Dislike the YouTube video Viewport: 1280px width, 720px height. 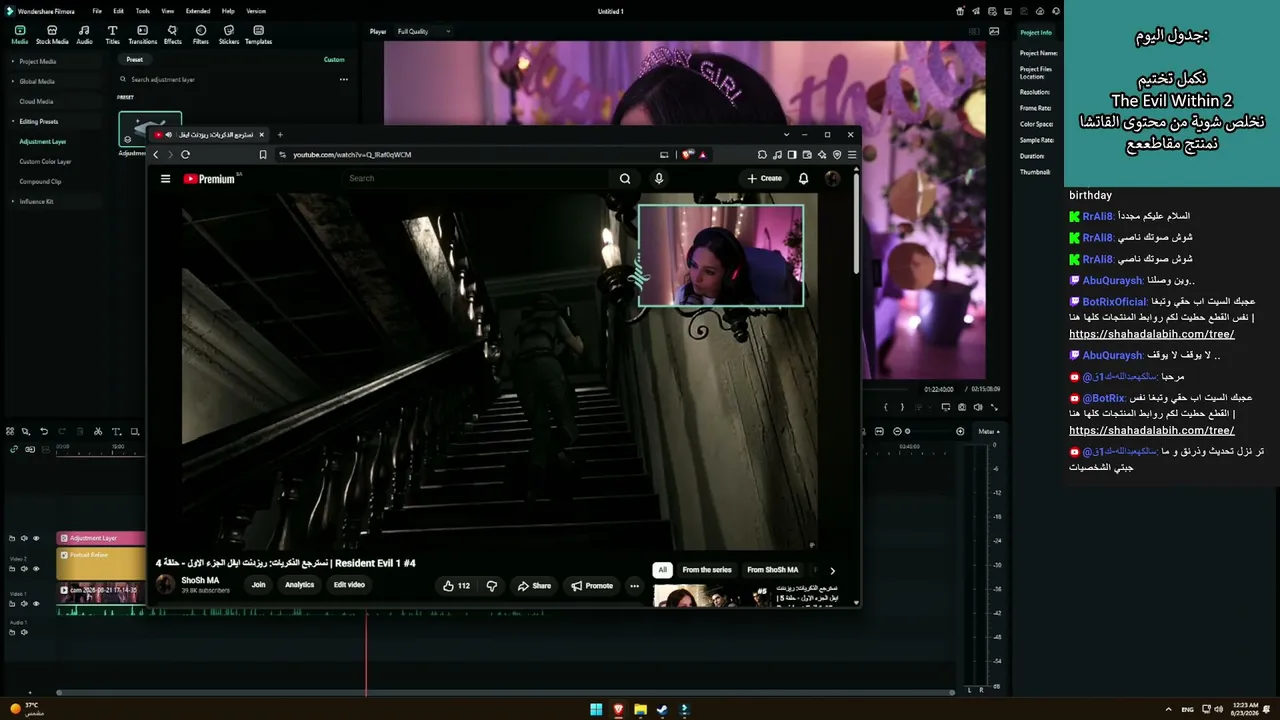pos(491,586)
